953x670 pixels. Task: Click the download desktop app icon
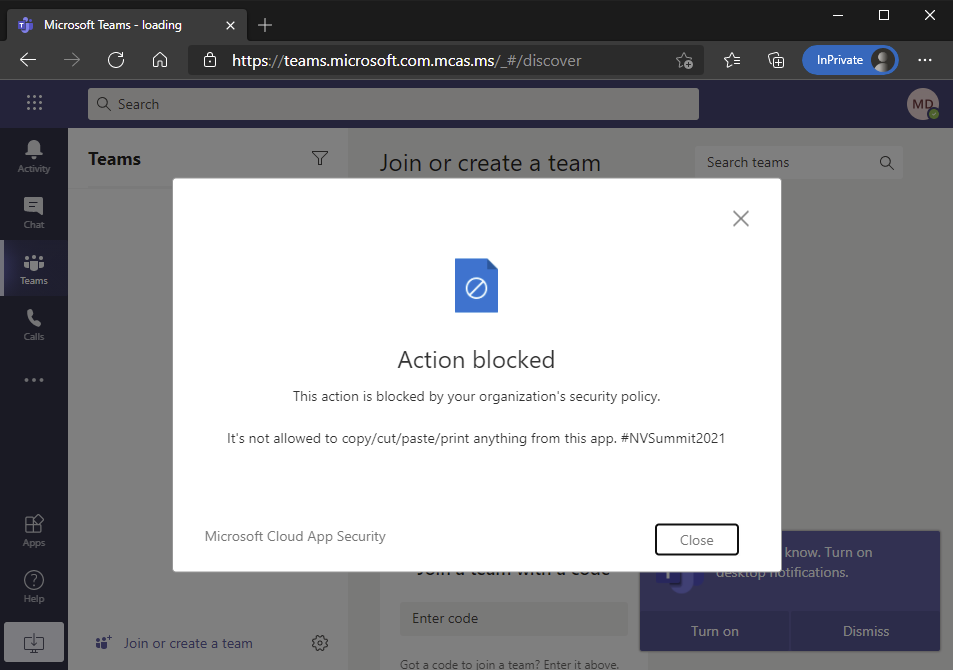tap(34, 642)
